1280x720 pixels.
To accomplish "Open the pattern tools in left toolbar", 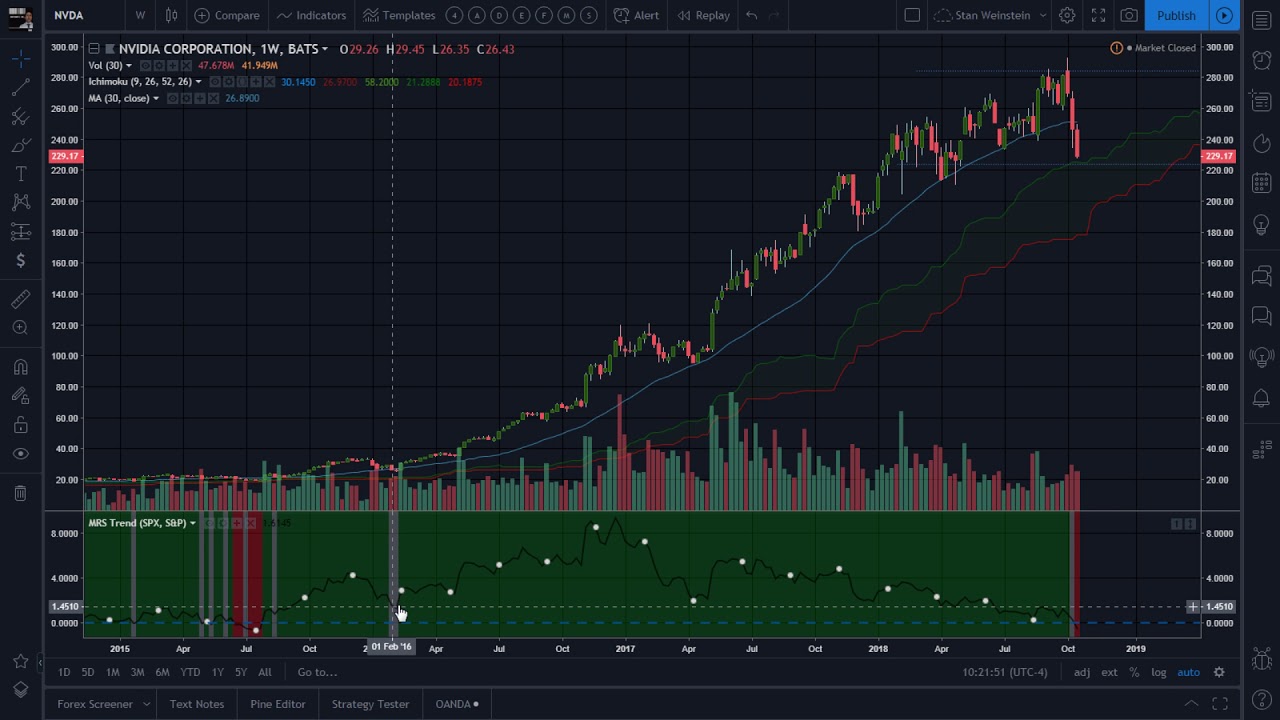I will coord(20,203).
